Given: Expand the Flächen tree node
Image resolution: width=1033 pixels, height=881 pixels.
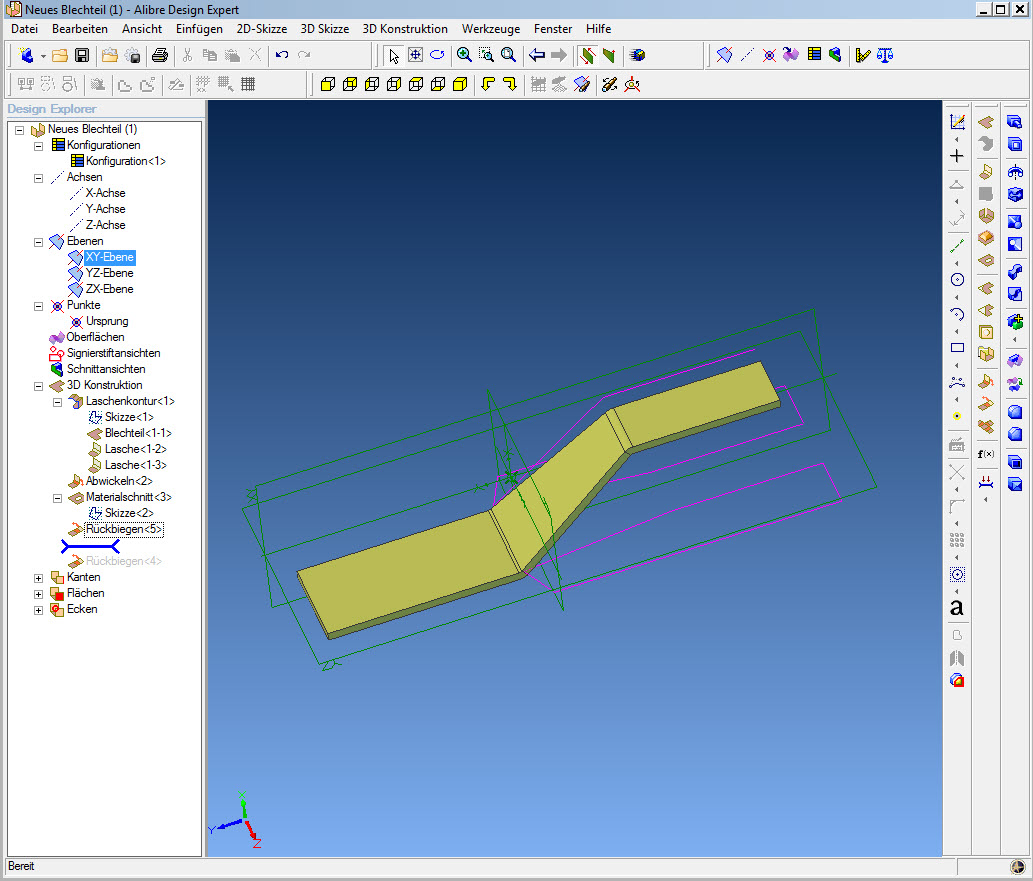Looking at the screenshot, I should click(x=38, y=594).
